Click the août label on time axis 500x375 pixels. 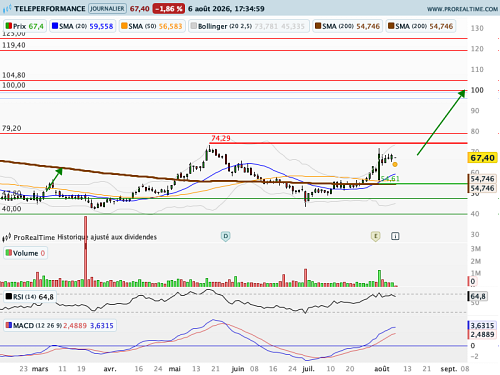(x=382, y=369)
